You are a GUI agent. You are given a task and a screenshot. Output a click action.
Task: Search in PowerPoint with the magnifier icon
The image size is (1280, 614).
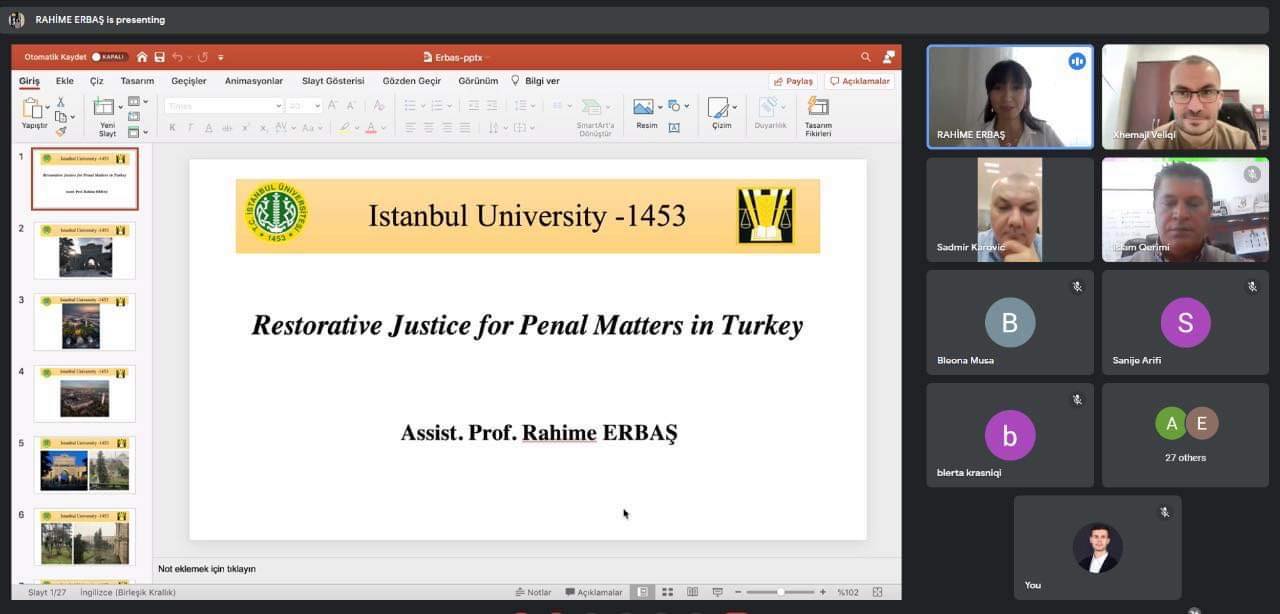866,57
